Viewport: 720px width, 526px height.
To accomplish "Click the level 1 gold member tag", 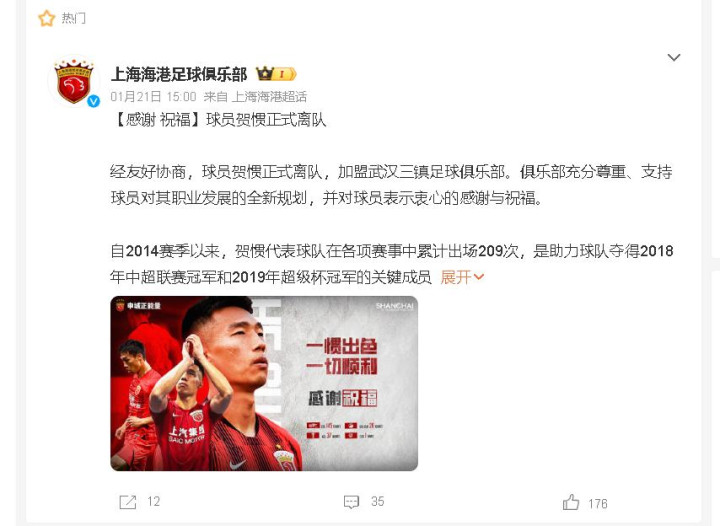I will 285,74.
